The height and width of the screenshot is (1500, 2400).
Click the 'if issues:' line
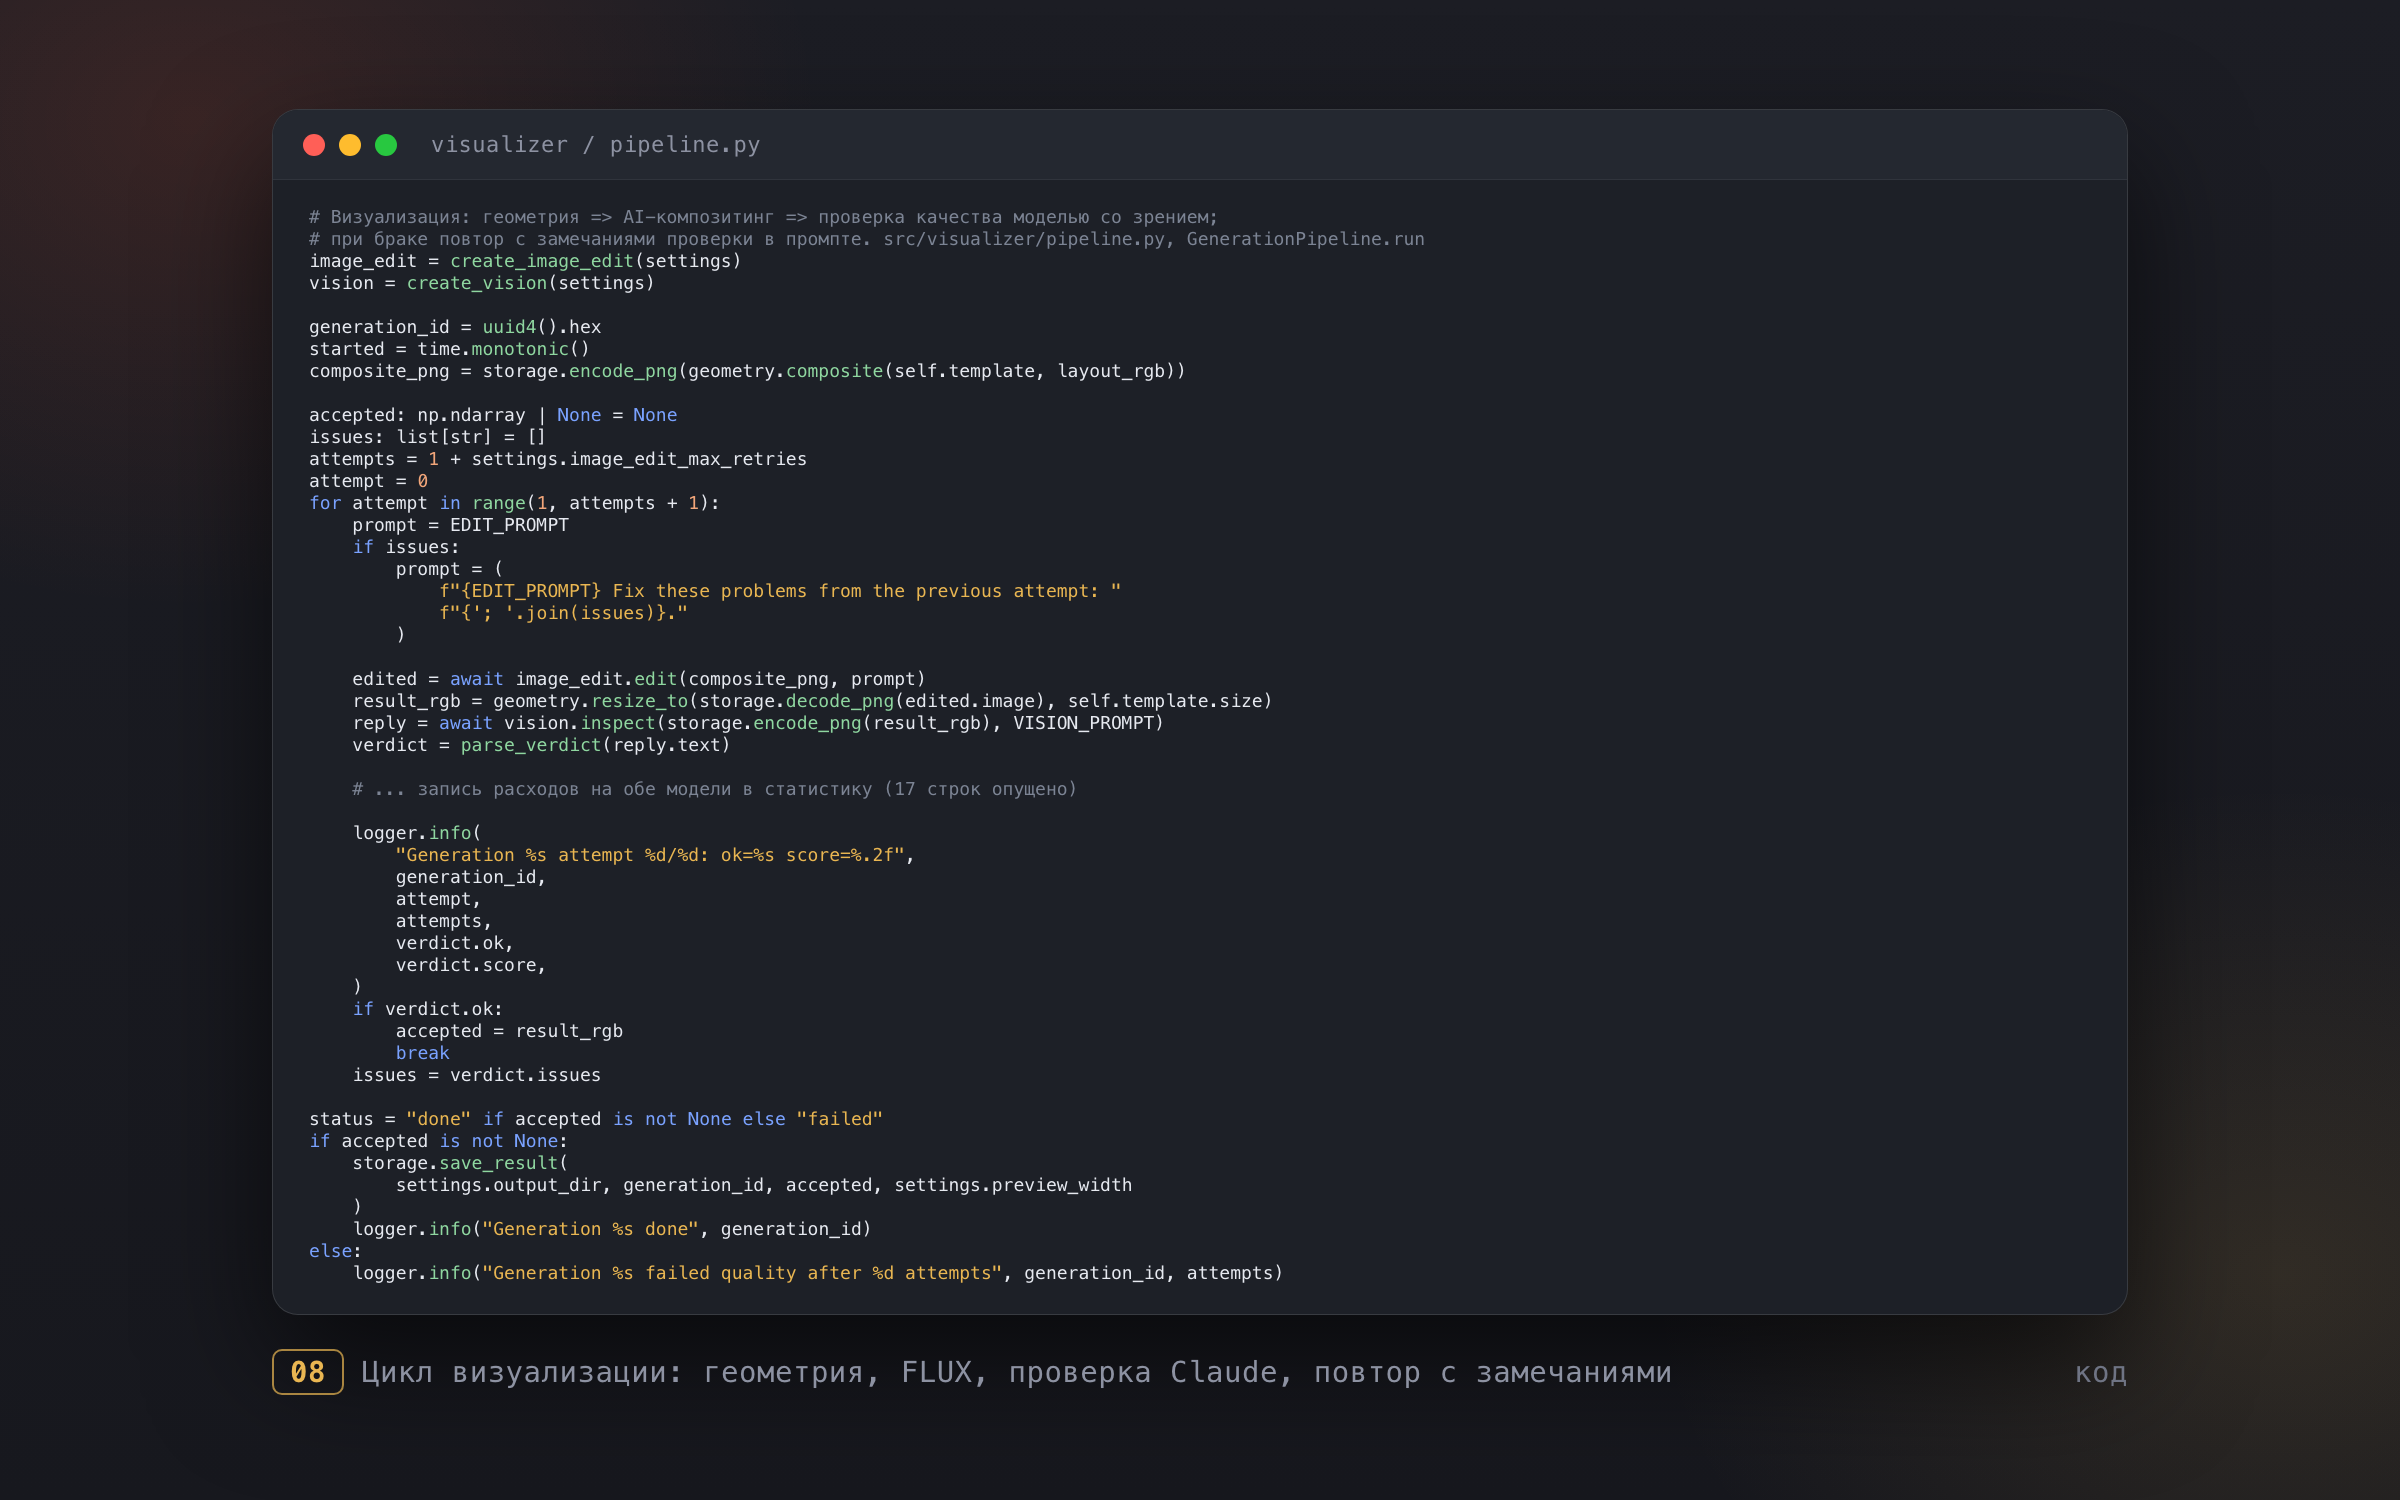[406, 547]
